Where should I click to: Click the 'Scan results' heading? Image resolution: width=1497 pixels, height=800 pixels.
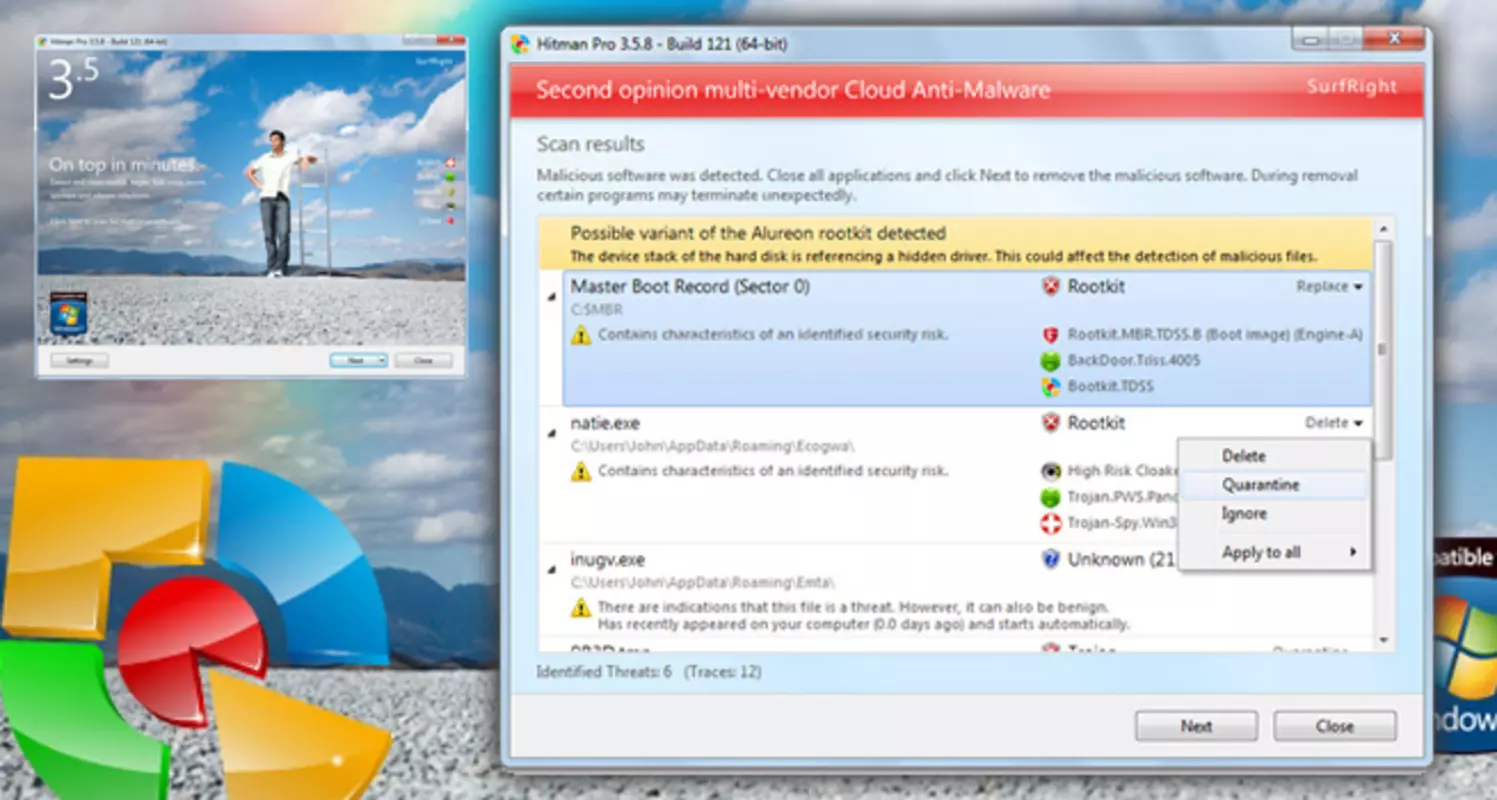click(591, 145)
